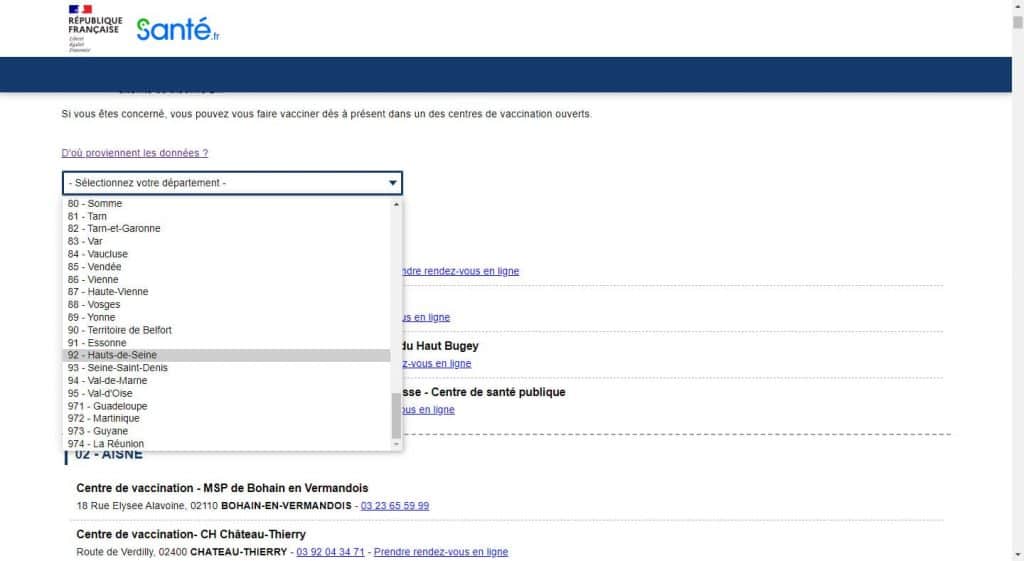Image resolution: width=1024 pixels, height=561 pixels.
Task: Click the dropdown list scrollbar thumb
Action: click(x=396, y=416)
